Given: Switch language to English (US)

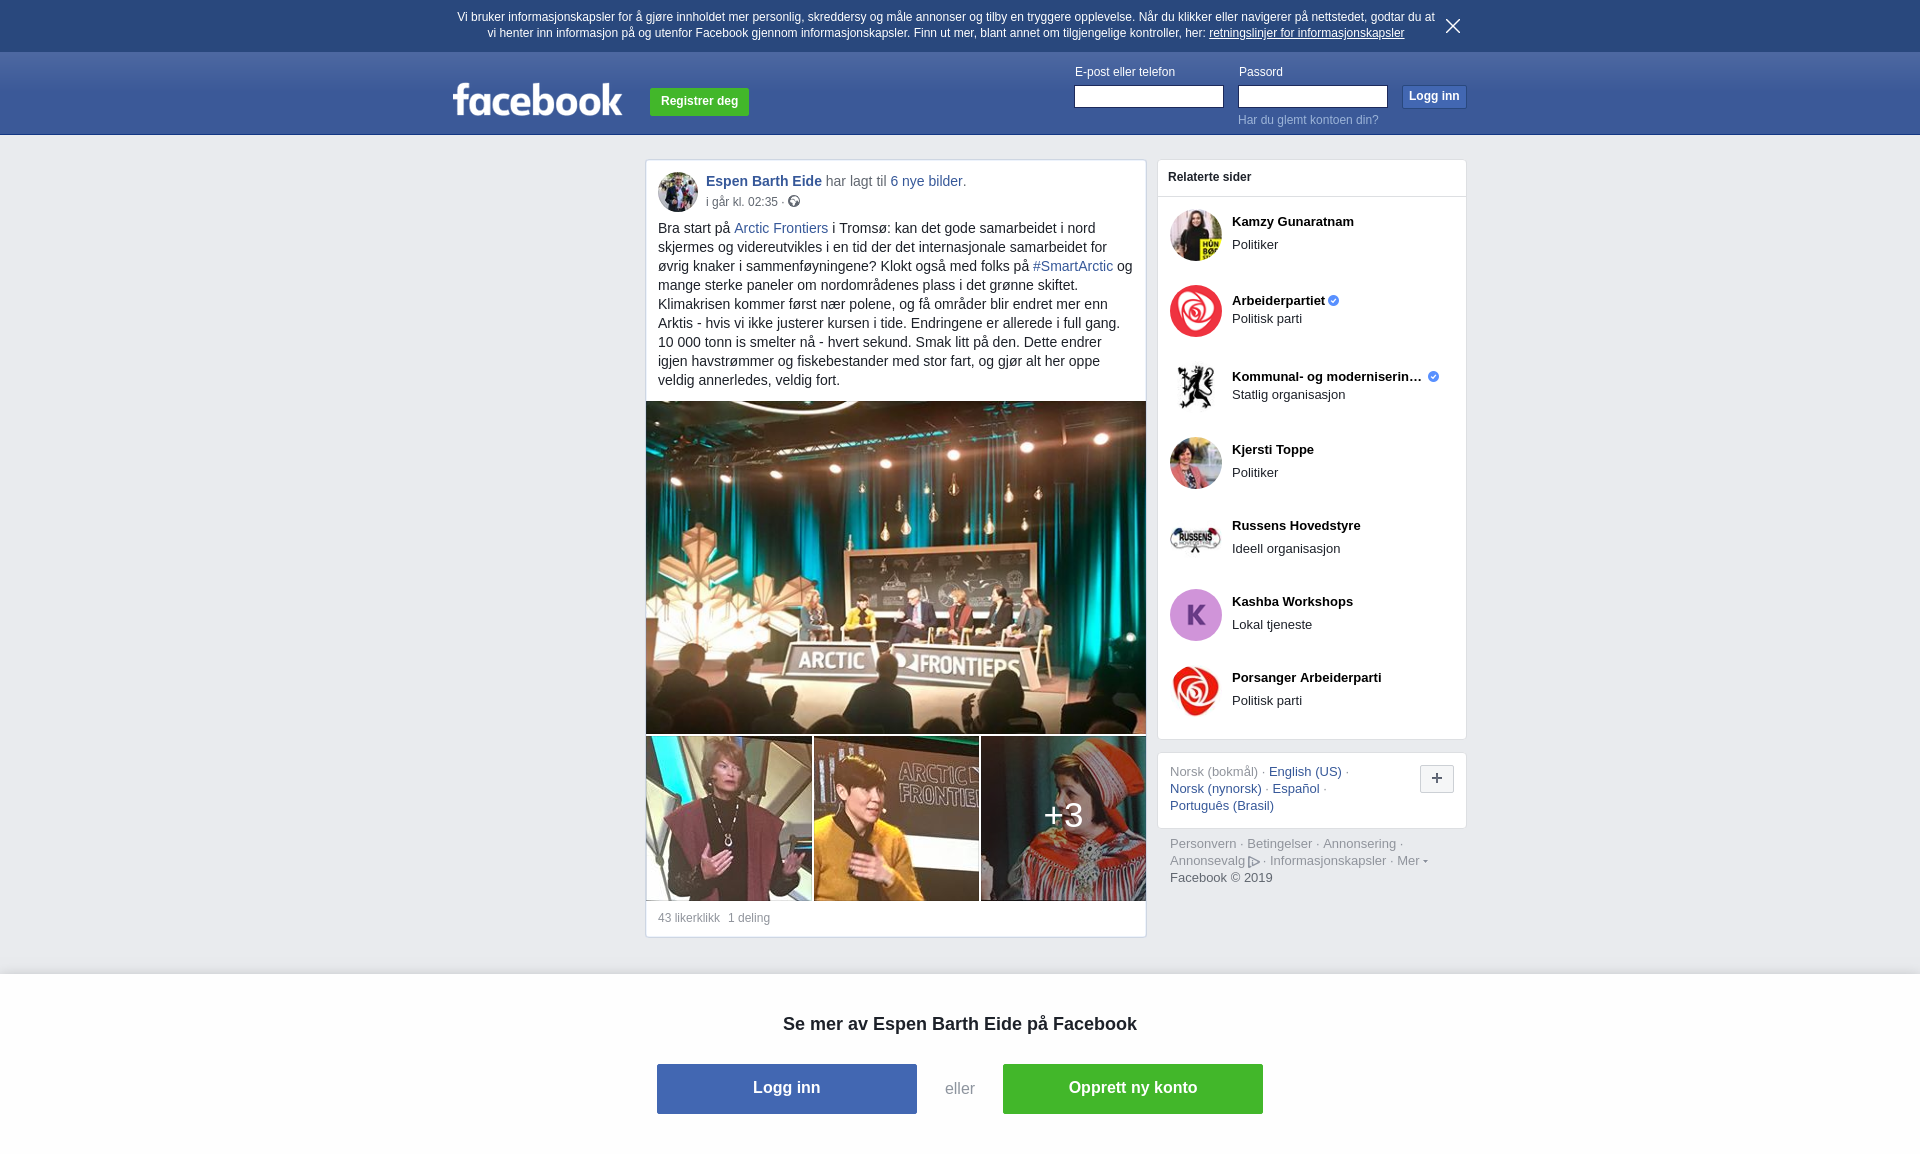Looking at the screenshot, I should 1305,772.
